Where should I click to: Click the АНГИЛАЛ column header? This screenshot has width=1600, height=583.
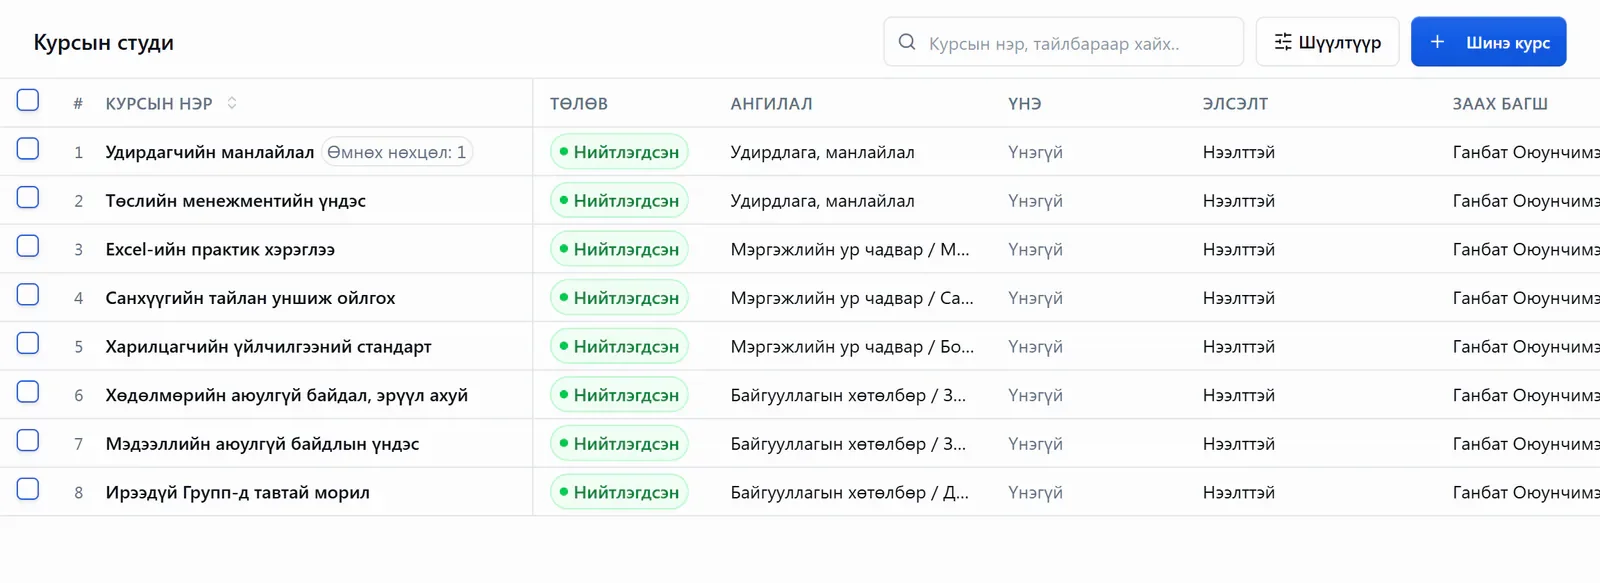click(771, 104)
